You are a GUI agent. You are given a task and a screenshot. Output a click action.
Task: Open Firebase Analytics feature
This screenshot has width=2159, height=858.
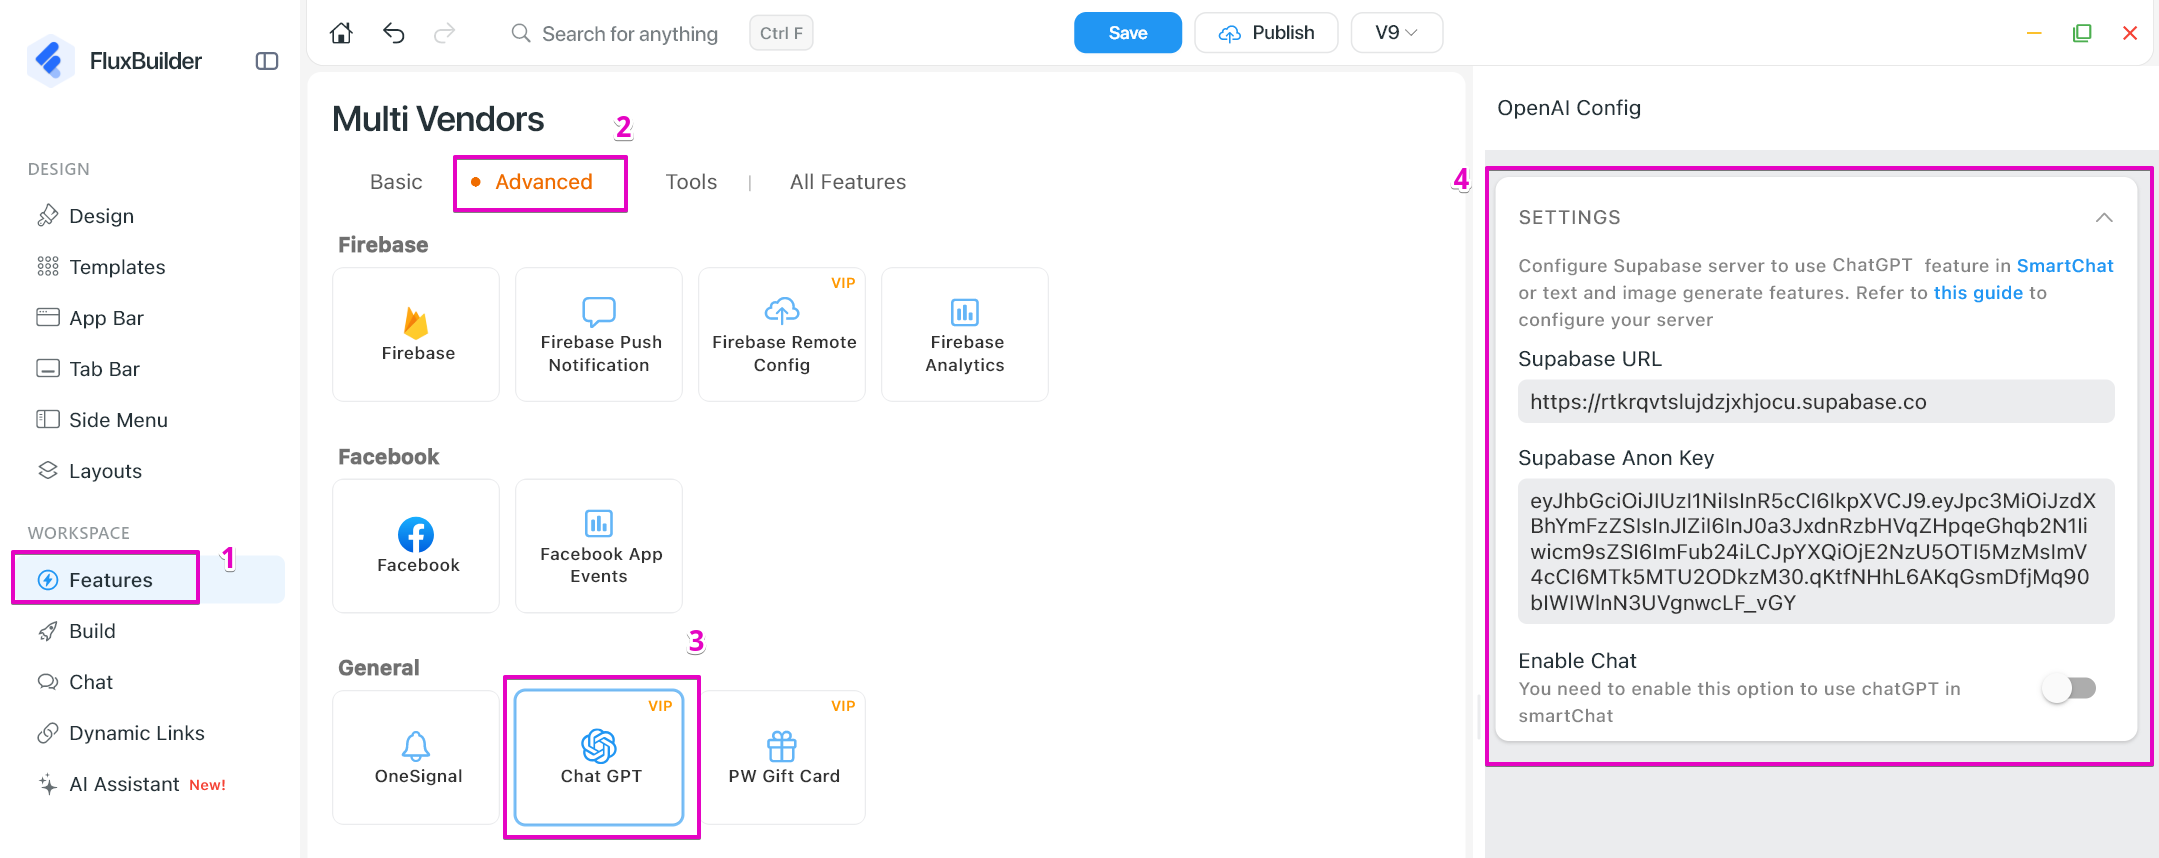point(965,334)
